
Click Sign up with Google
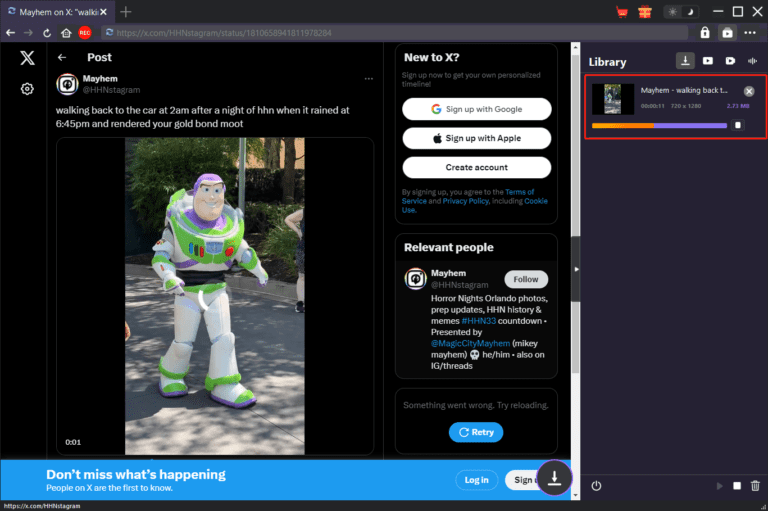click(477, 108)
